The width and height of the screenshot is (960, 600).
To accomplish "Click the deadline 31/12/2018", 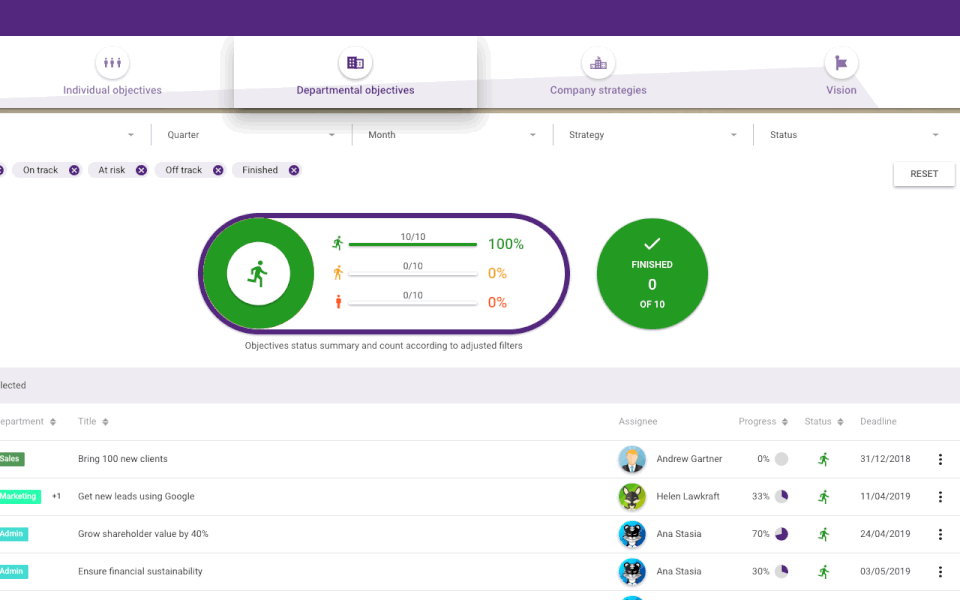I will point(885,459).
